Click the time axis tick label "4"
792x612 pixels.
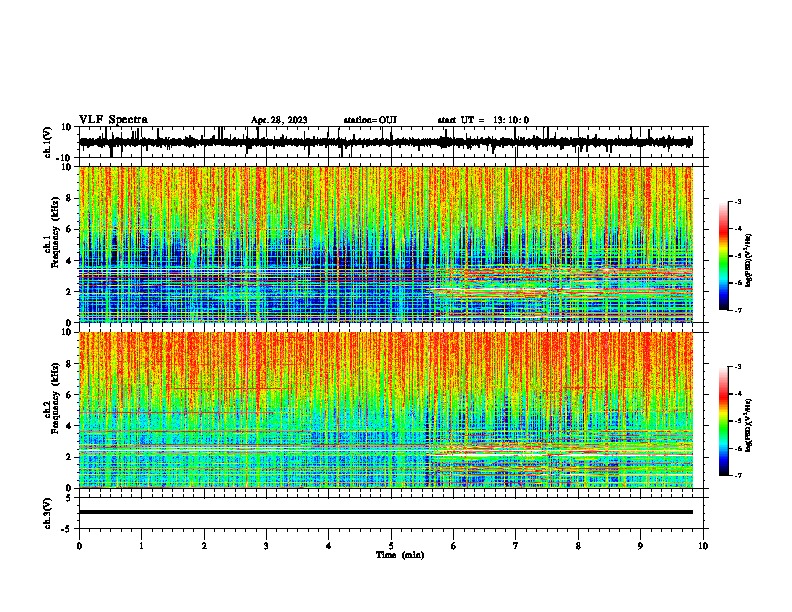[x=329, y=545]
